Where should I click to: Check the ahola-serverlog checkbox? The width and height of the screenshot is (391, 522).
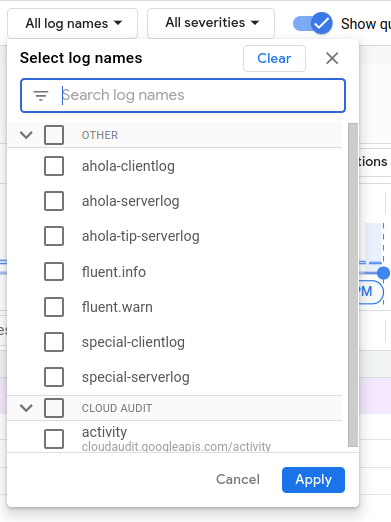point(54,201)
